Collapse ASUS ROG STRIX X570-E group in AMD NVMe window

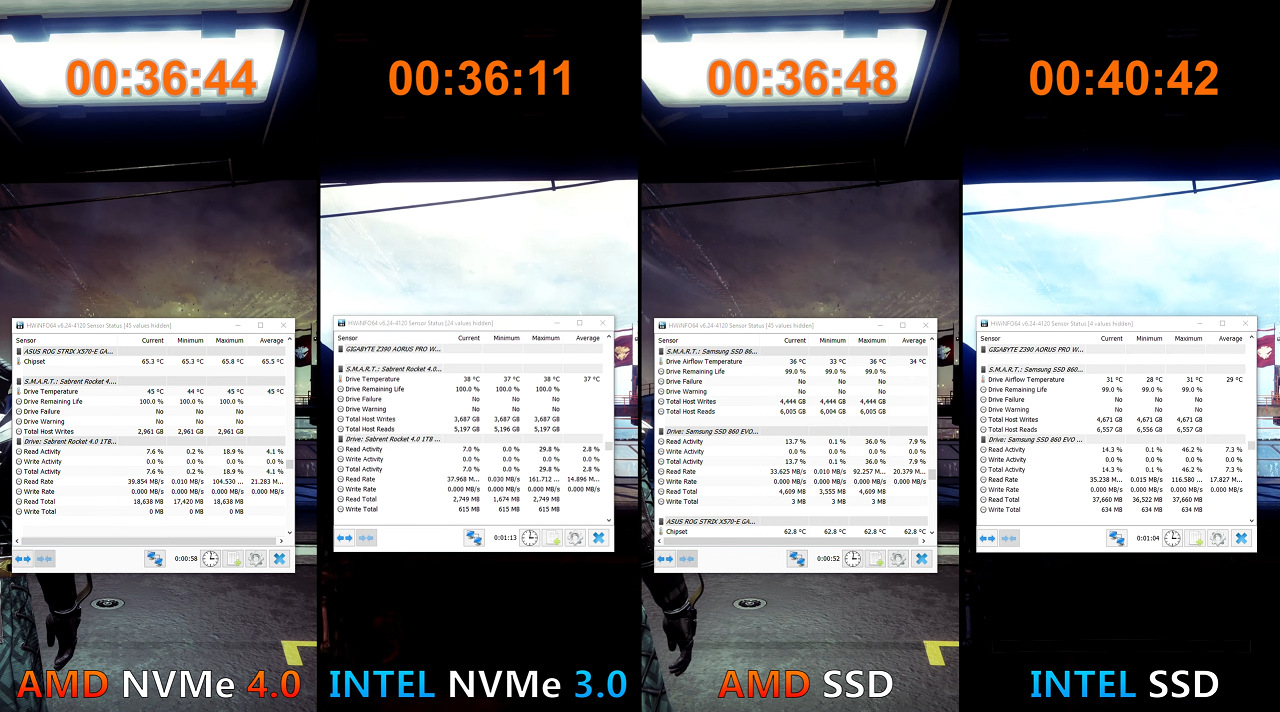click(x=149, y=351)
